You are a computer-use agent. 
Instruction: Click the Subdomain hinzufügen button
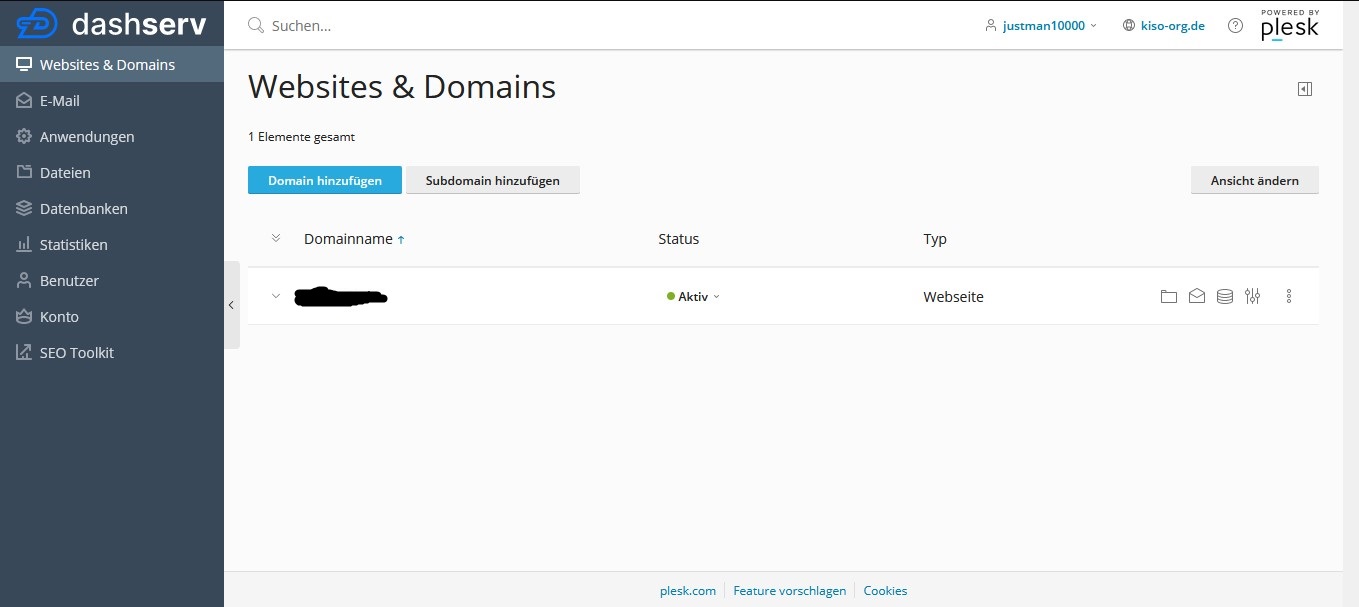point(492,181)
